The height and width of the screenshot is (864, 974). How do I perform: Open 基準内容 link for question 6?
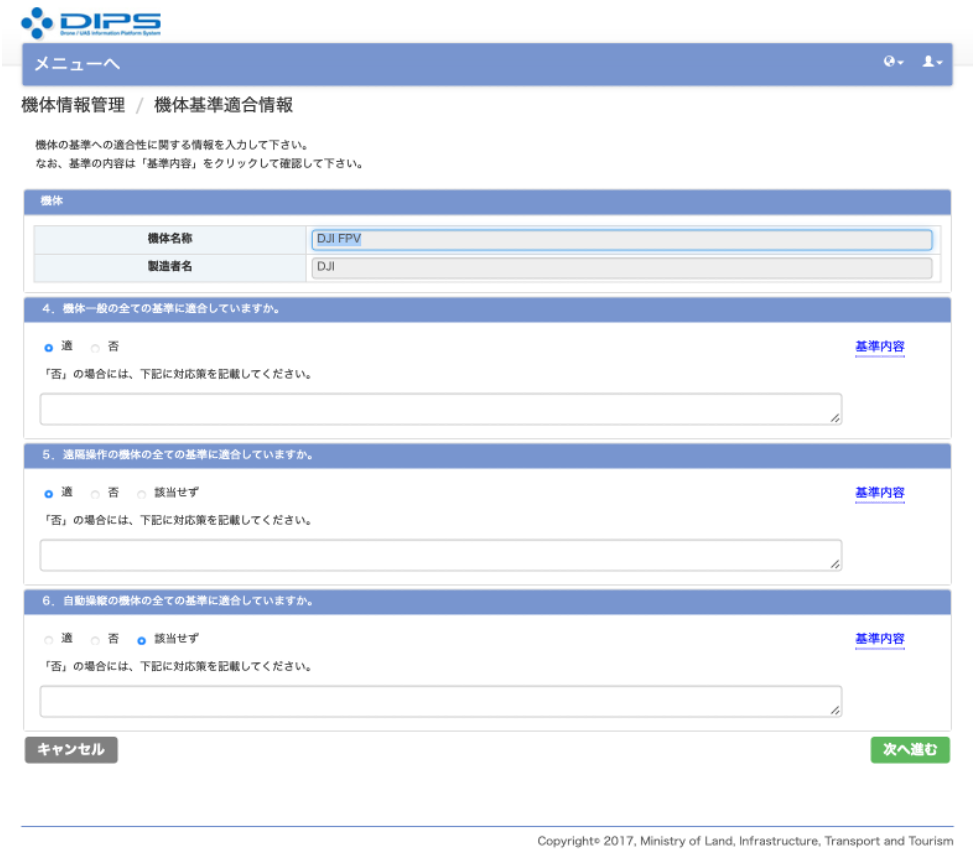tap(879, 639)
